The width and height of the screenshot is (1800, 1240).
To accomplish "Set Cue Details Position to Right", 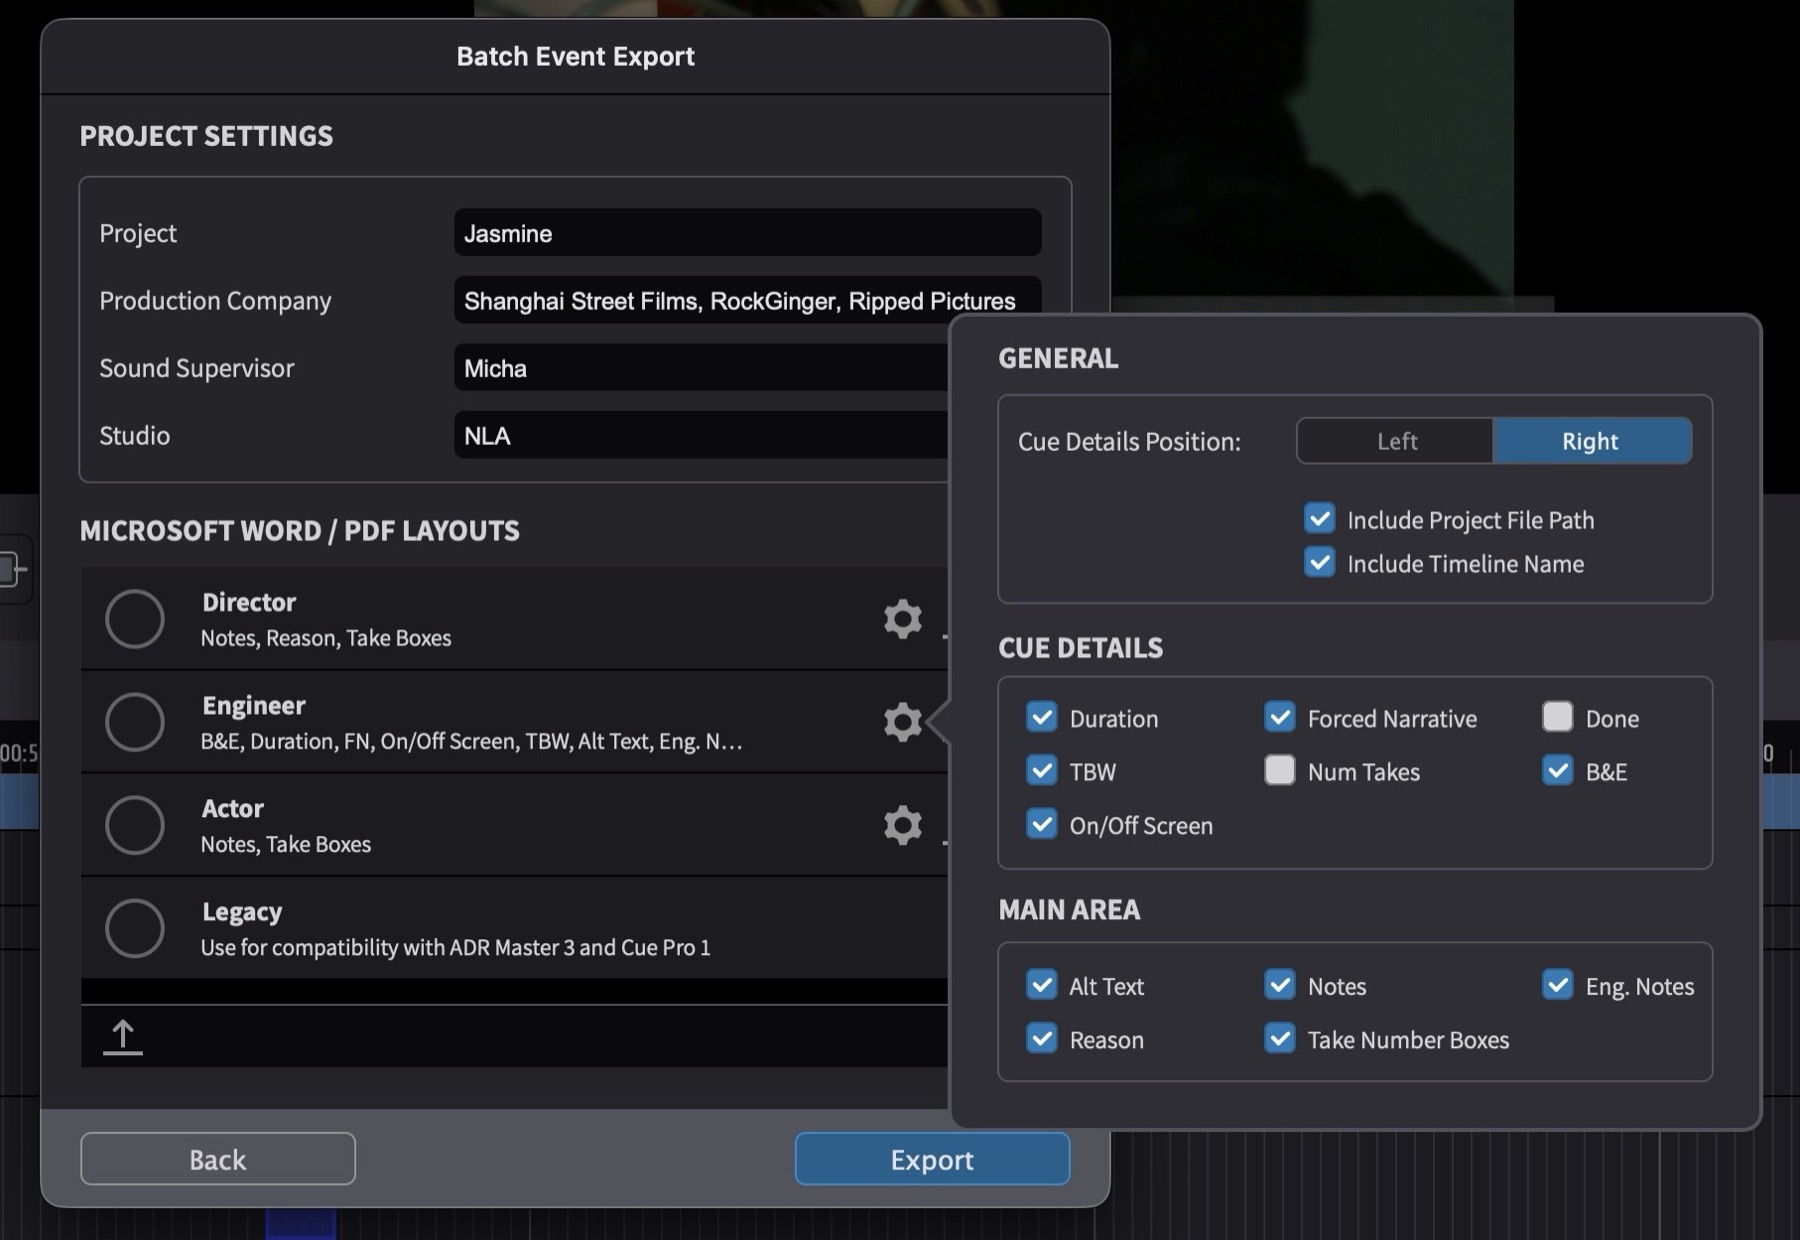I will [1592, 441].
